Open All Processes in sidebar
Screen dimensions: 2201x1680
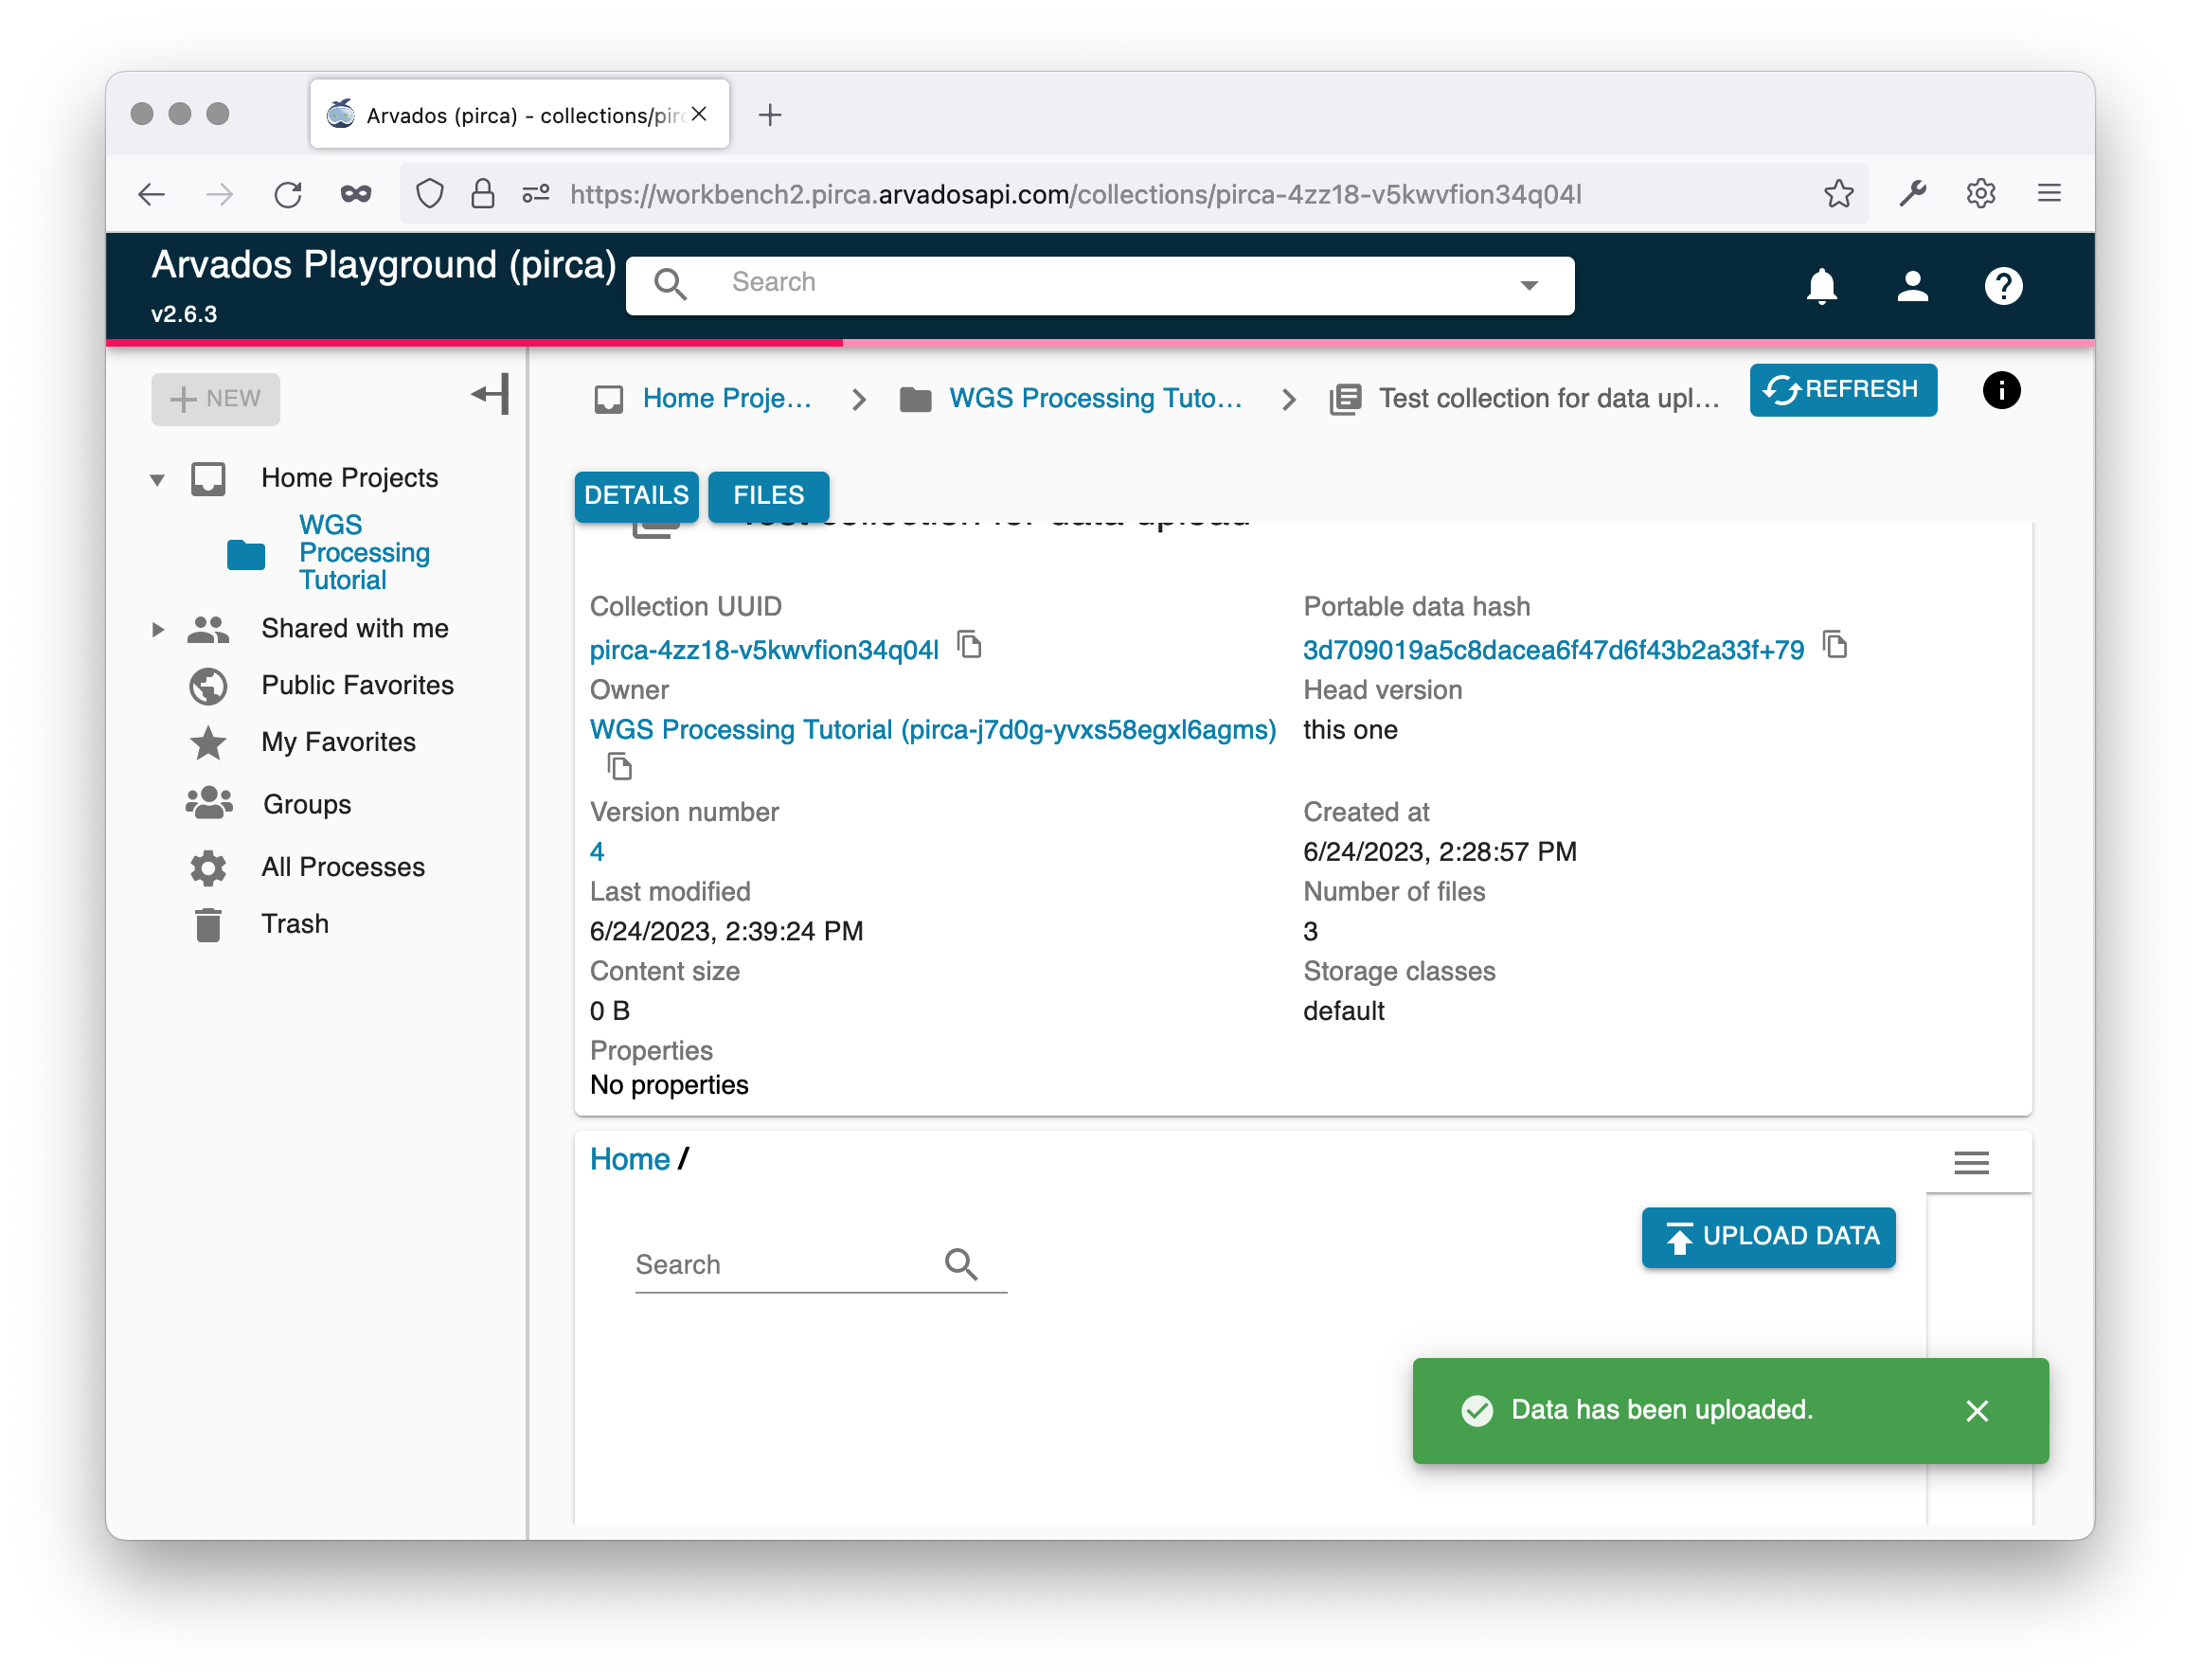tap(342, 867)
